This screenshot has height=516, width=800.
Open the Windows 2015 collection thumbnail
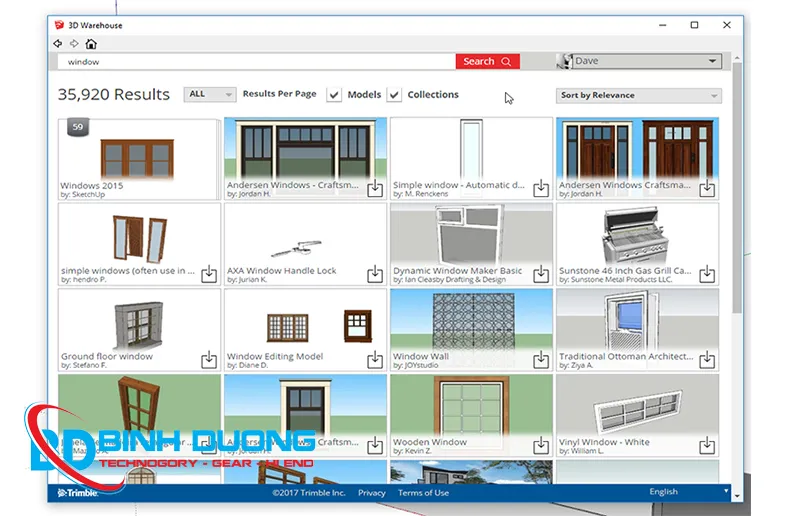(x=138, y=158)
